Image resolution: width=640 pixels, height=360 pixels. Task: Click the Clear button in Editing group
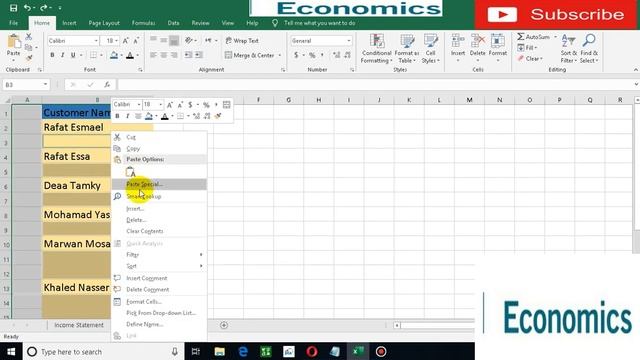click(x=530, y=59)
